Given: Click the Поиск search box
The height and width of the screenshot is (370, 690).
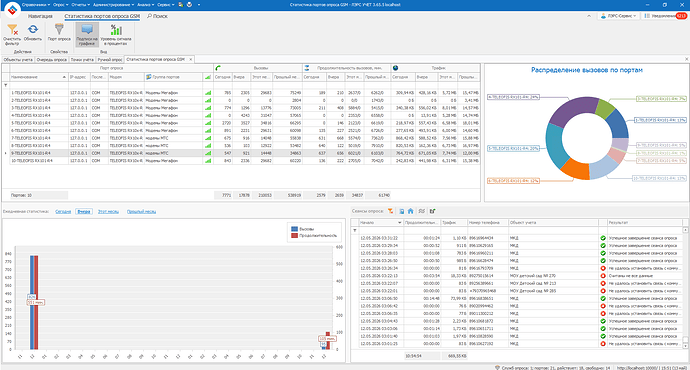Looking at the screenshot, I should 157,16.
